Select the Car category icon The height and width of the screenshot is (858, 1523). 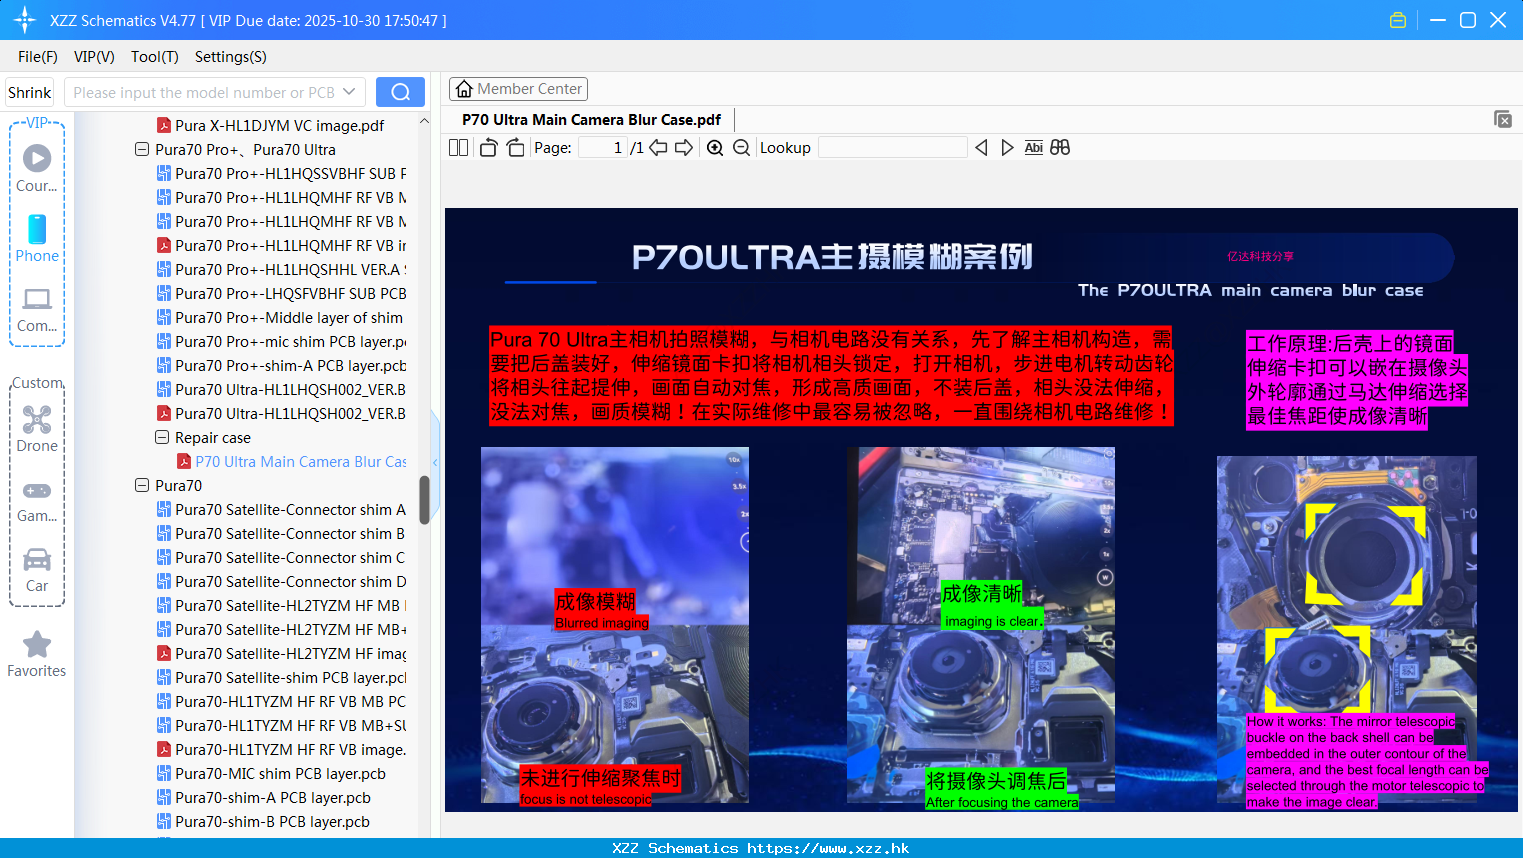click(37, 570)
